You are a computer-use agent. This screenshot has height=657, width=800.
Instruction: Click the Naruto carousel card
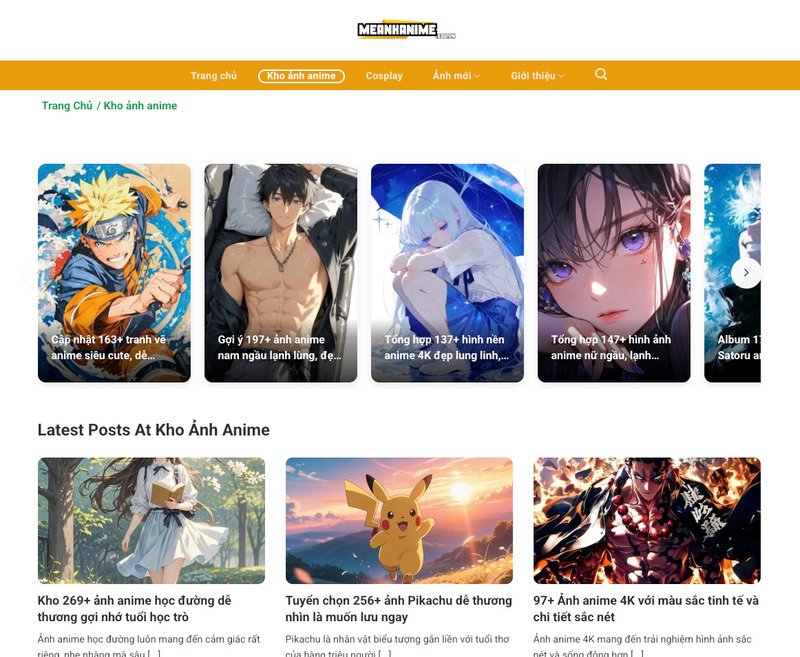point(112,270)
